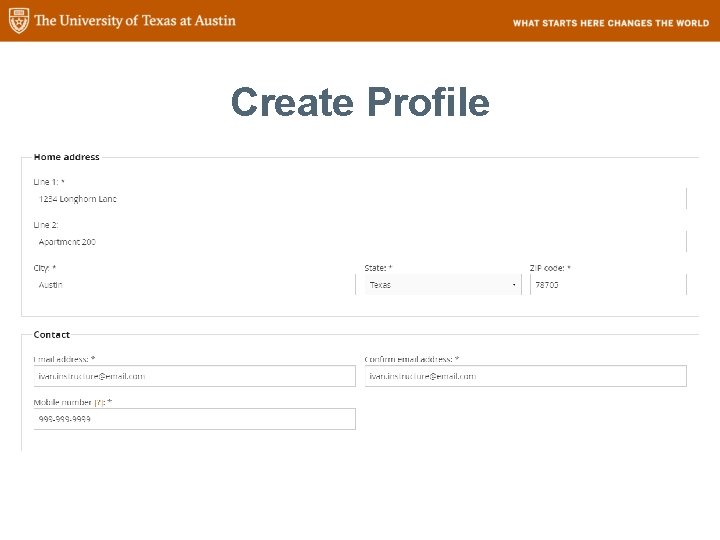Click the Mobile number help [?] link
Screen dimensions: 720x540
click(100, 402)
